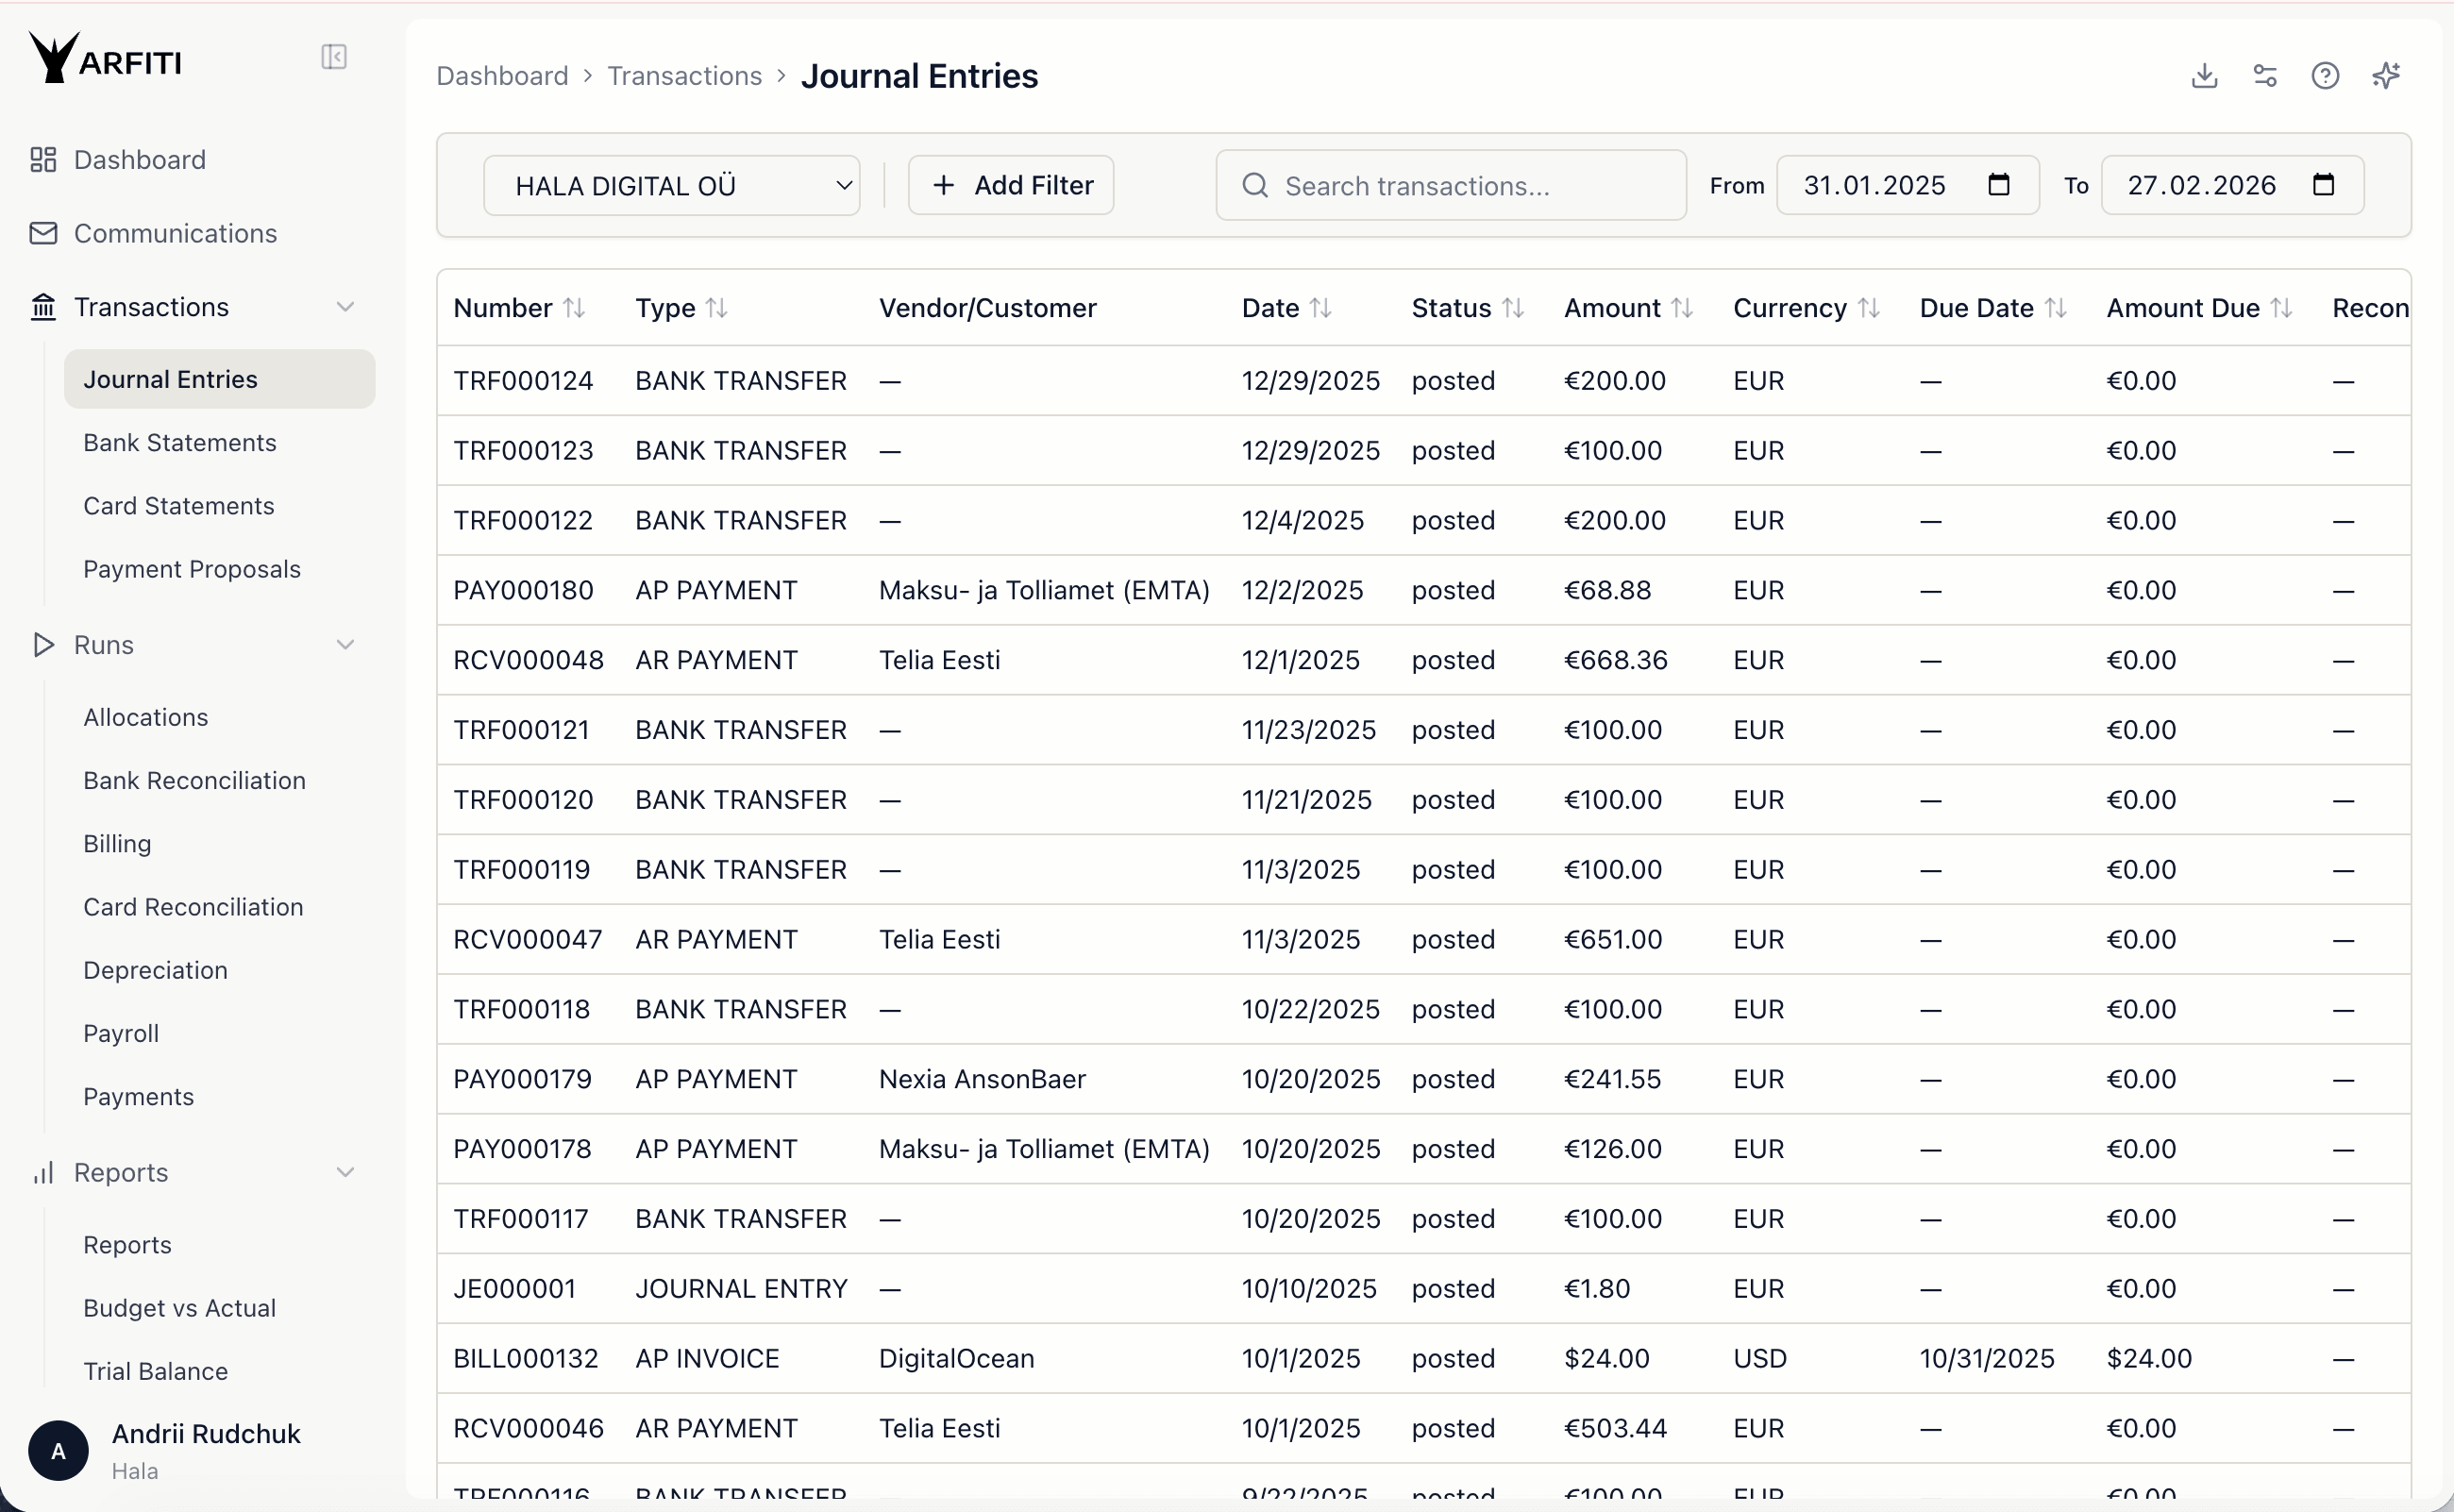Switch to Bank Statements in the sidebar

pos(179,442)
